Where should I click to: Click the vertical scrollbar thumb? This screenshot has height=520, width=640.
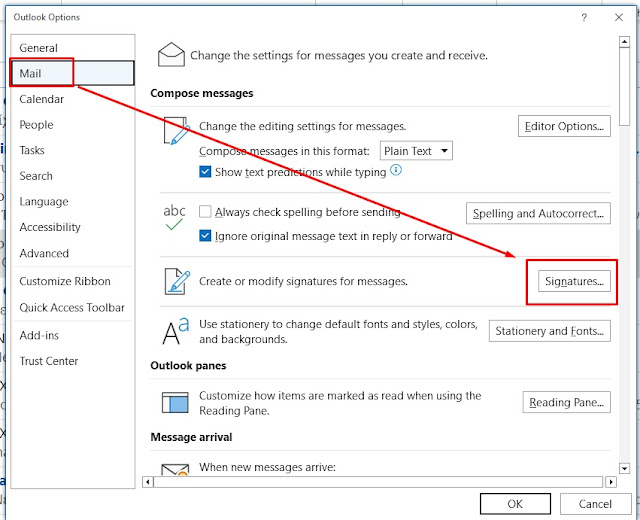[624, 87]
